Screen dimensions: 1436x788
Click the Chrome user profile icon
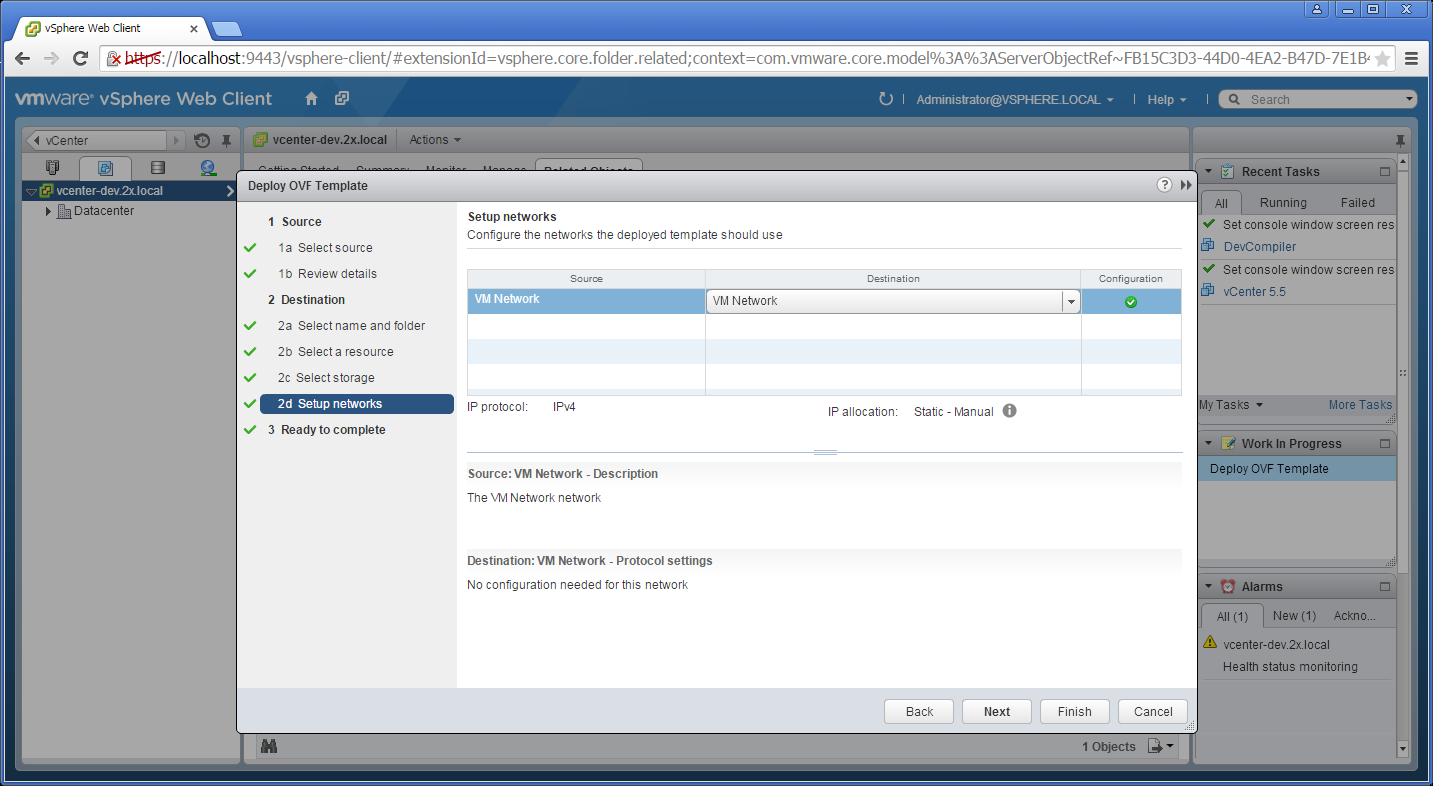(1317, 9)
